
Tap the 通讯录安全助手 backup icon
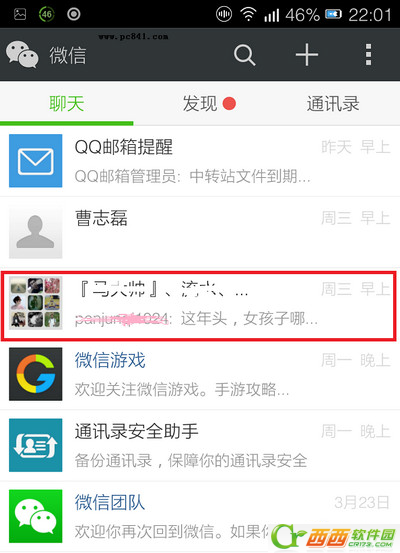point(36,445)
